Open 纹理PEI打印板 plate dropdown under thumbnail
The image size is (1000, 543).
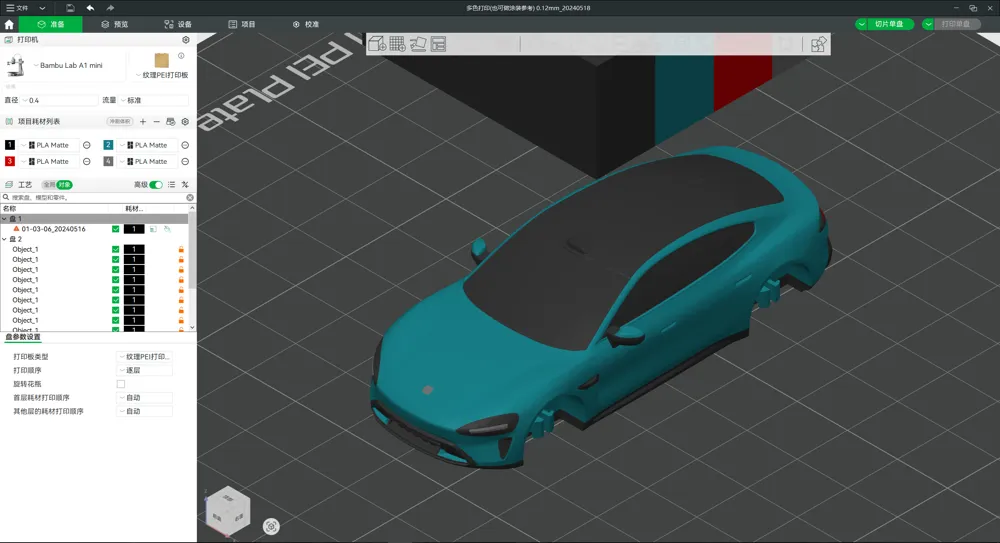162,75
